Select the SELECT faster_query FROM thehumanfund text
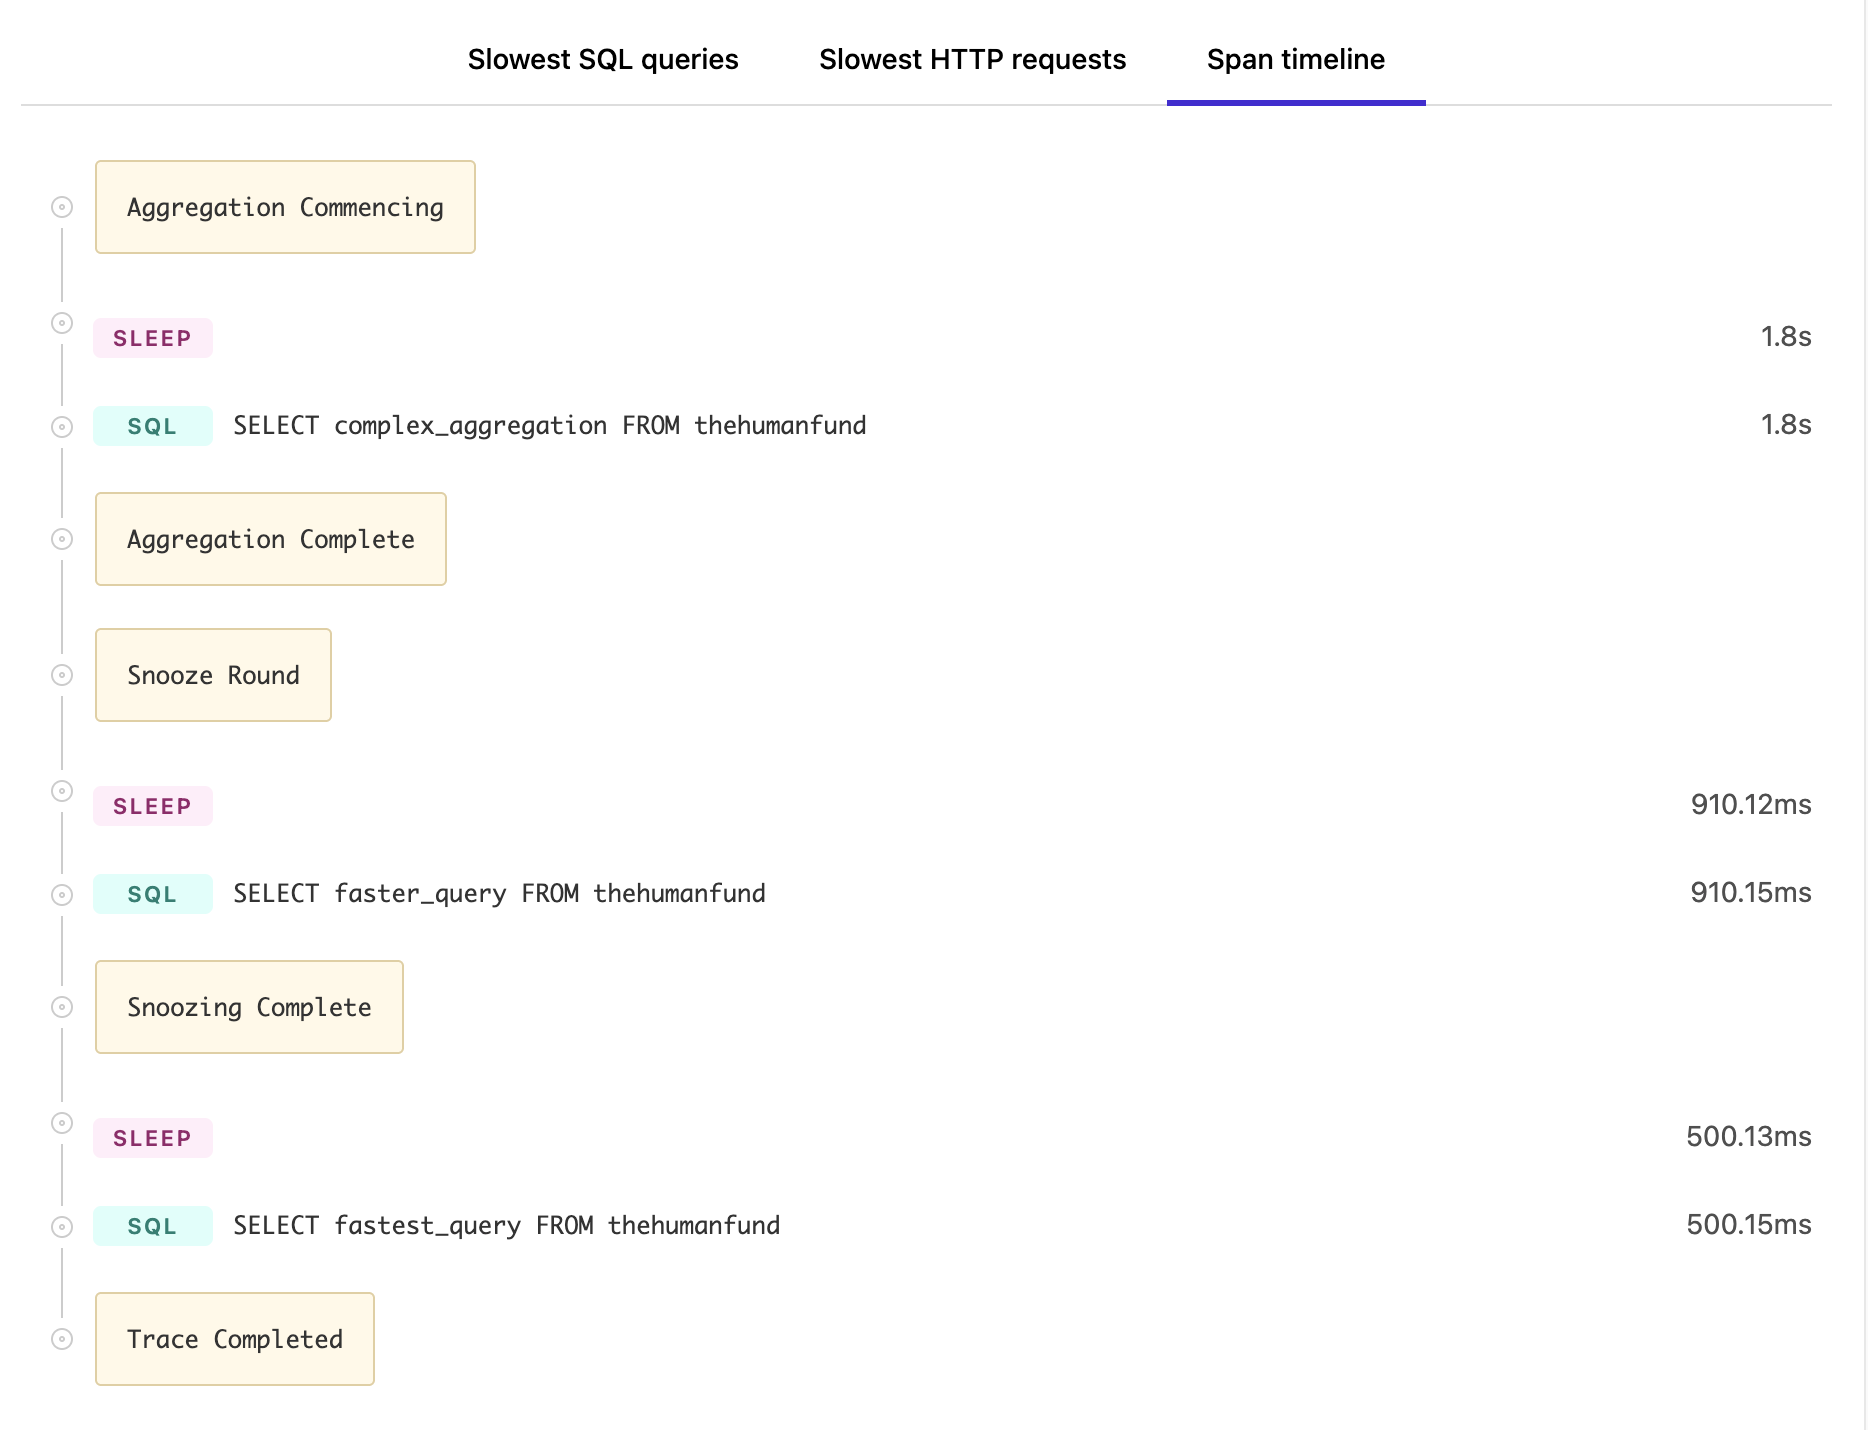Viewport: 1868px width, 1430px height. 499,893
